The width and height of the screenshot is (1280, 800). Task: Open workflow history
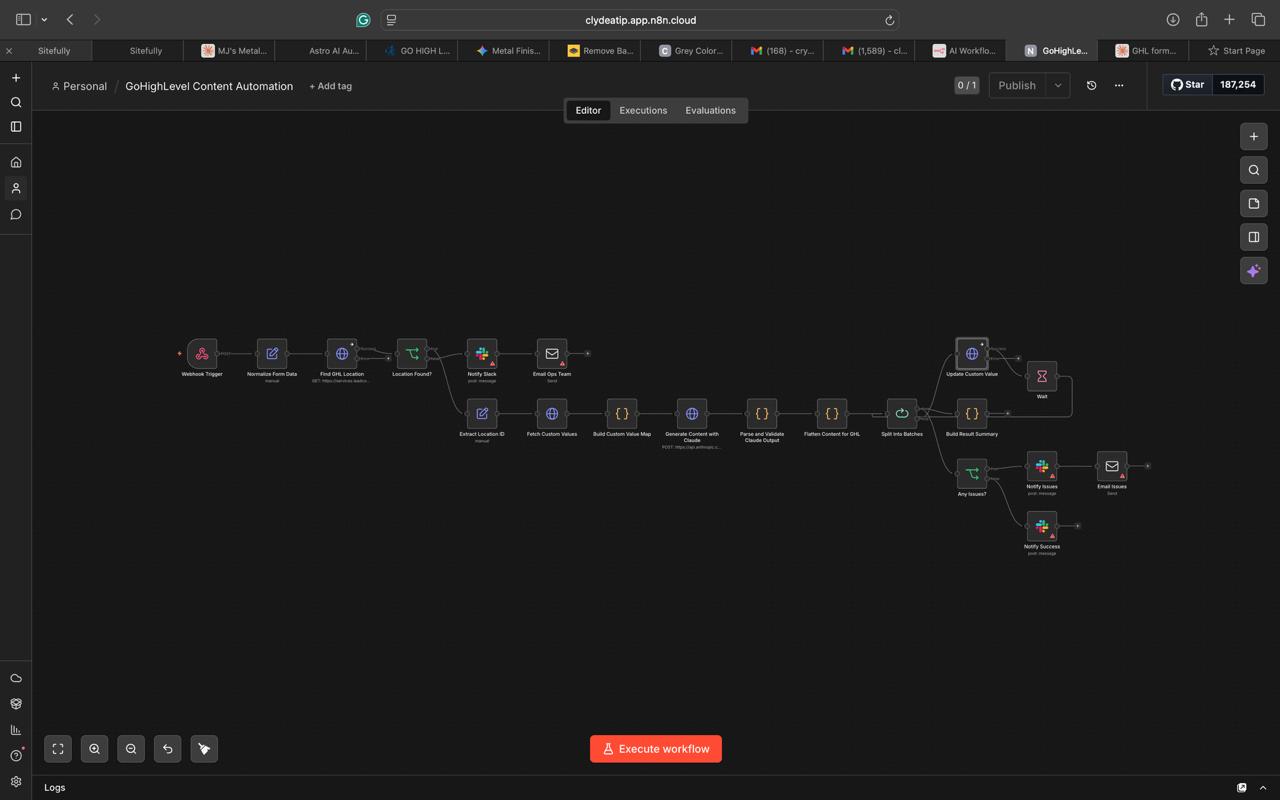[x=1091, y=86]
